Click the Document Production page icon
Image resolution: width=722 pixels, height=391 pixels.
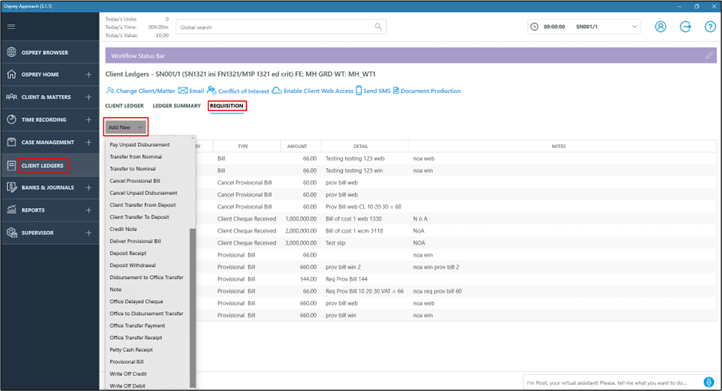(396, 91)
